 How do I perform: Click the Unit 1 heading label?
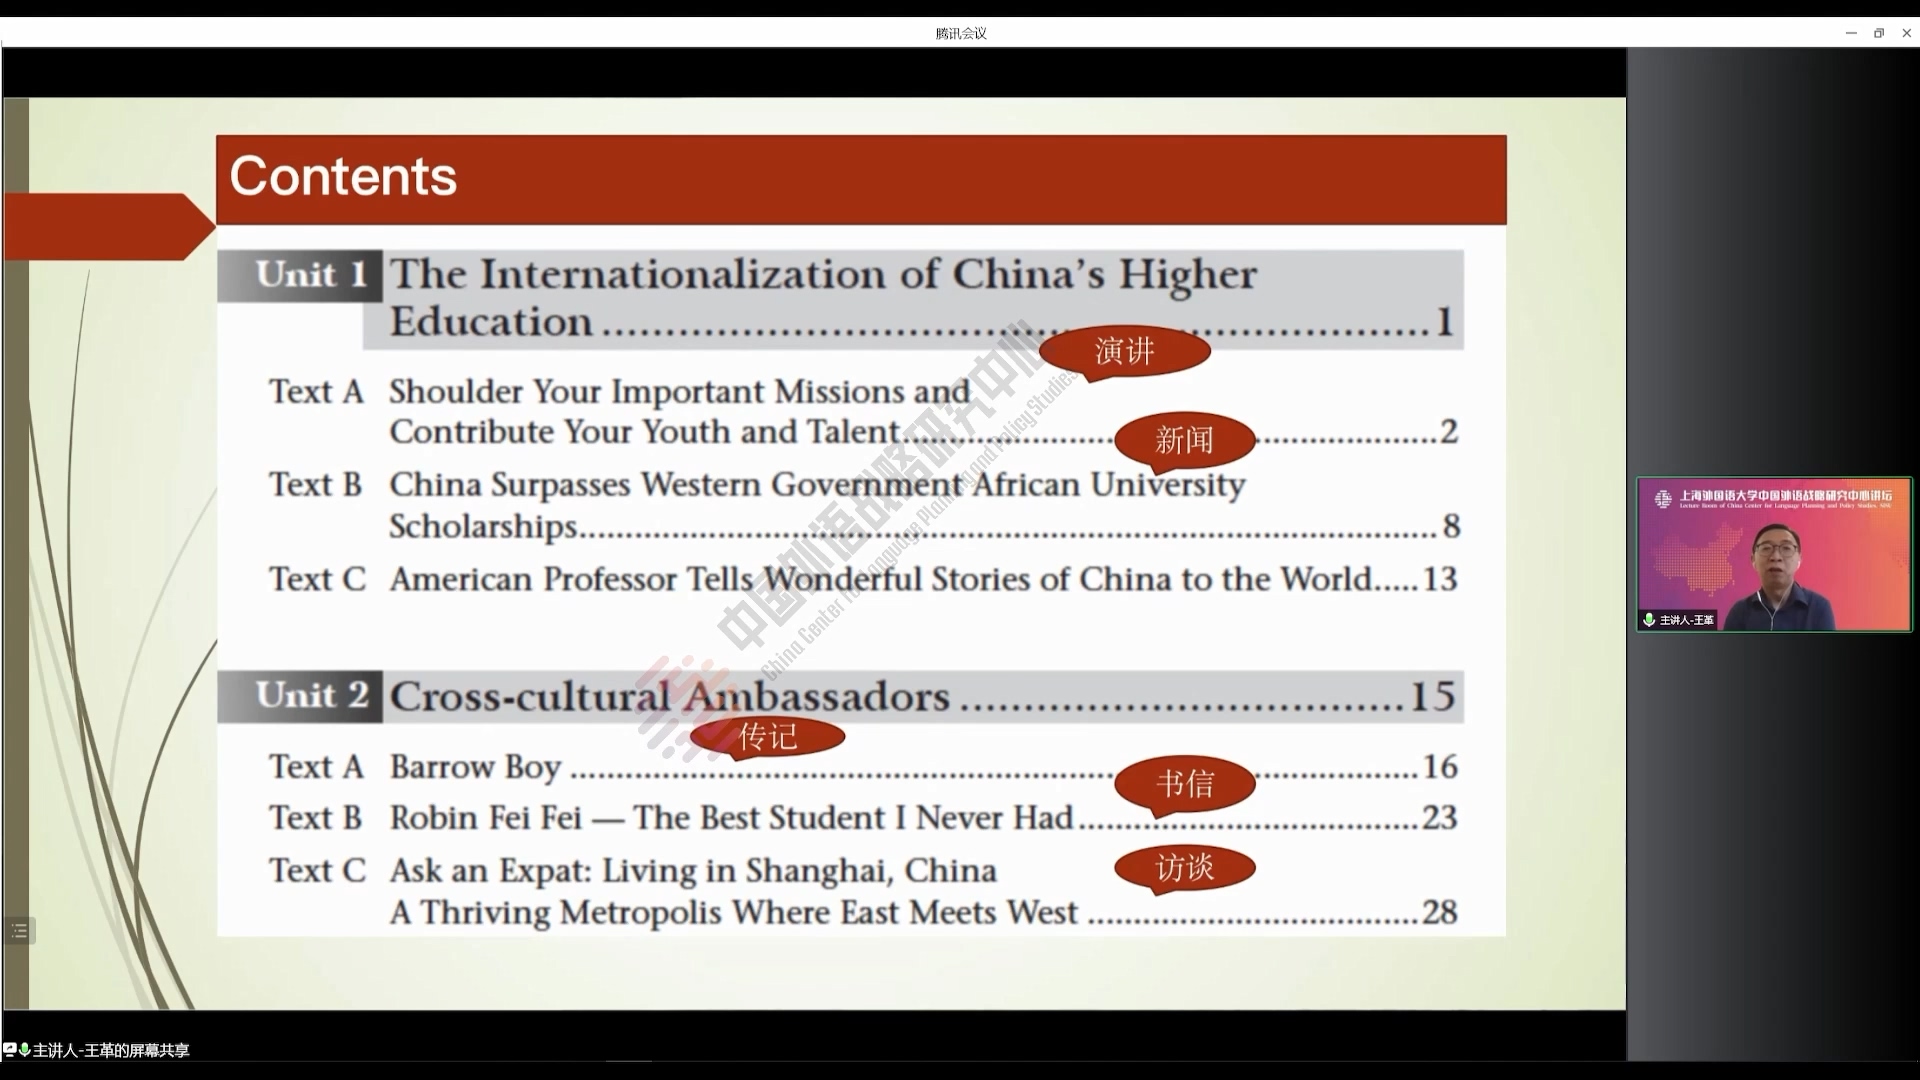[x=310, y=275]
